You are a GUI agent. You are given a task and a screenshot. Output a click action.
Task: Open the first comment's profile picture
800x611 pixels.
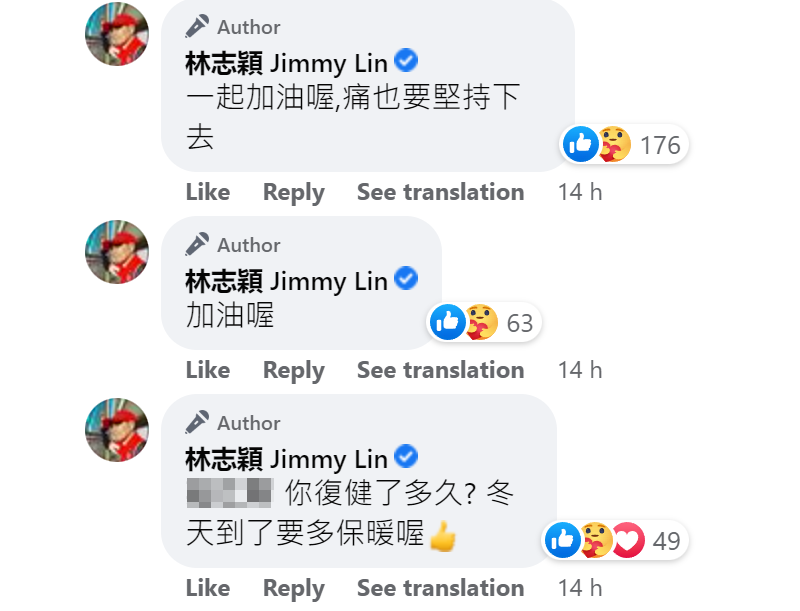pyautogui.click(x=117, y=34)
